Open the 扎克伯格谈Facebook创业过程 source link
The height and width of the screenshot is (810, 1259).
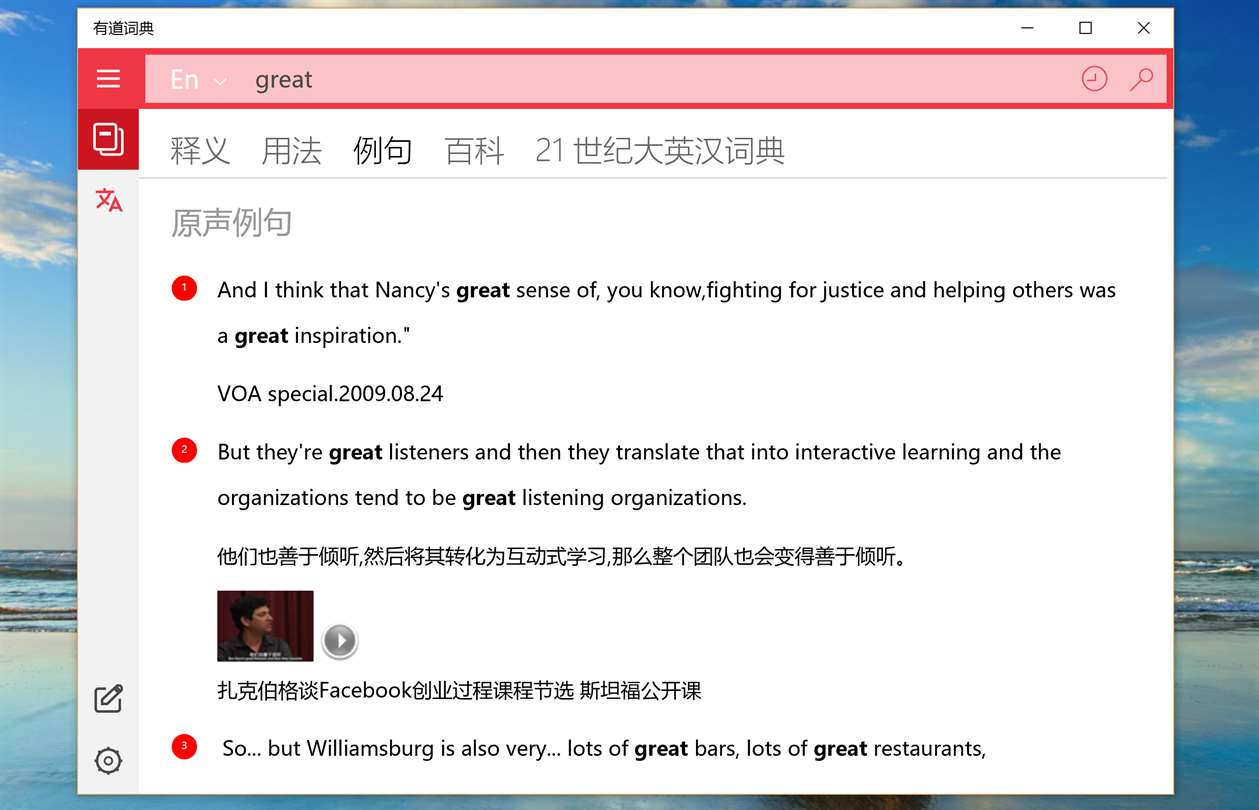(459, 690)
